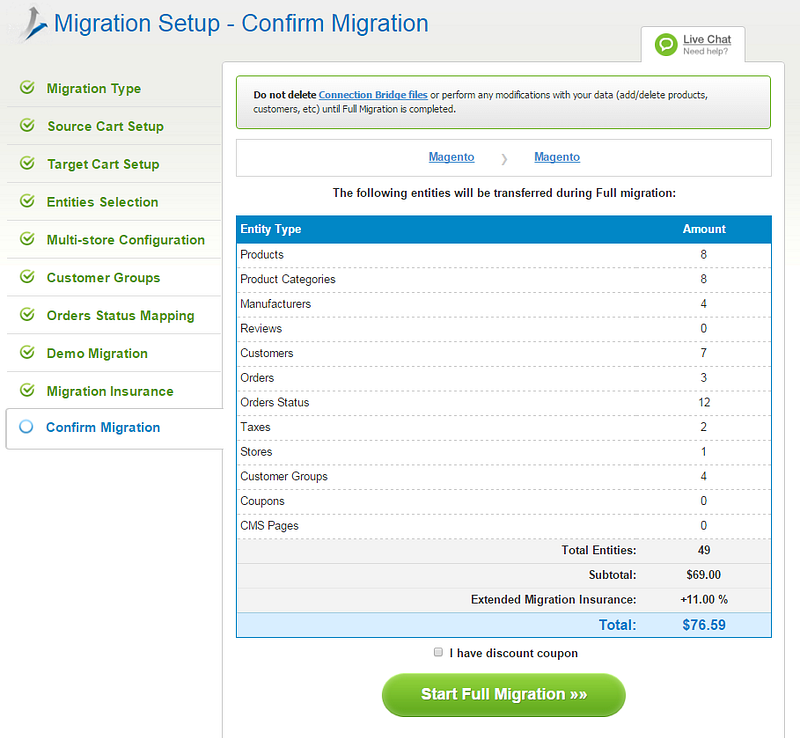Click the Stores row label
The height and width of the screenshot is (738, 800).
point(256,452)
